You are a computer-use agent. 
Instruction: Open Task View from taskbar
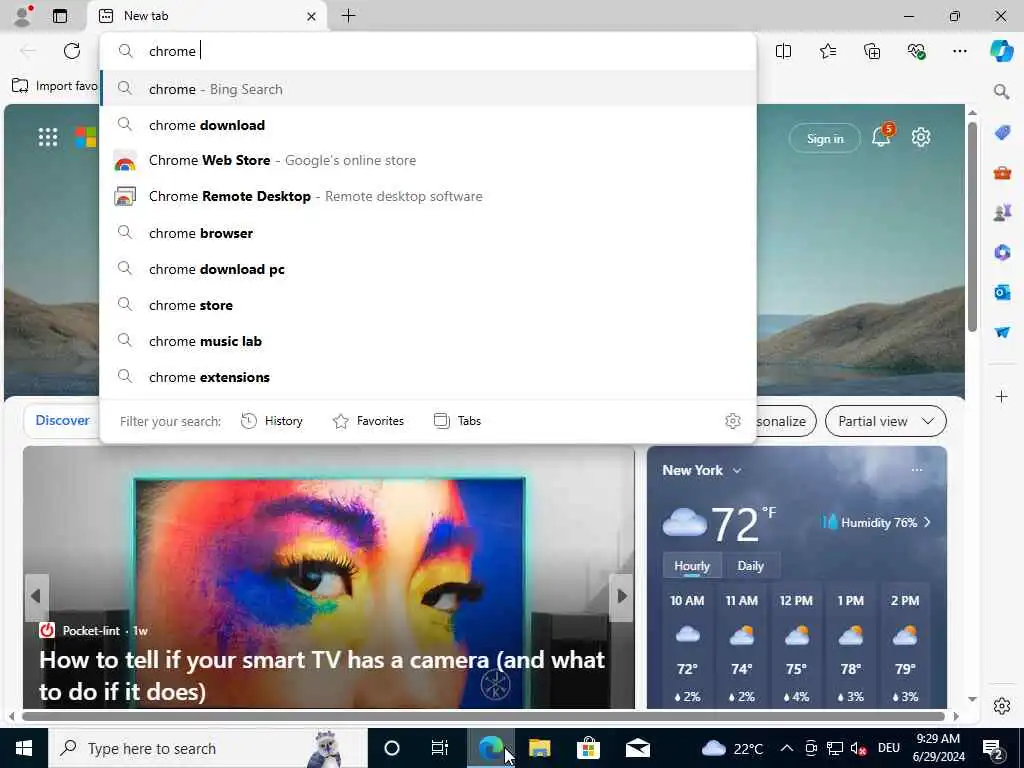(440, 748)
